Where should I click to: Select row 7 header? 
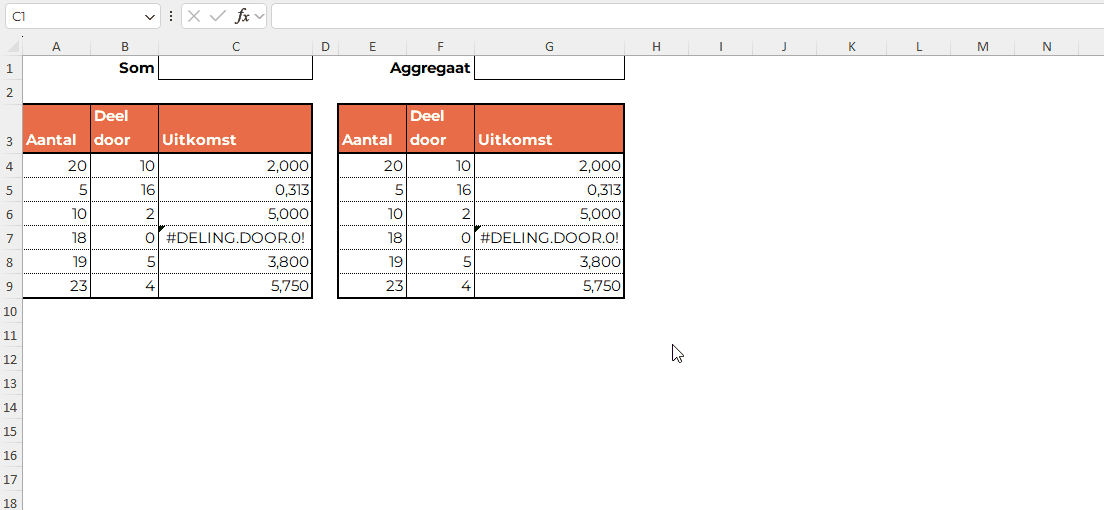[x=11, y=238]
